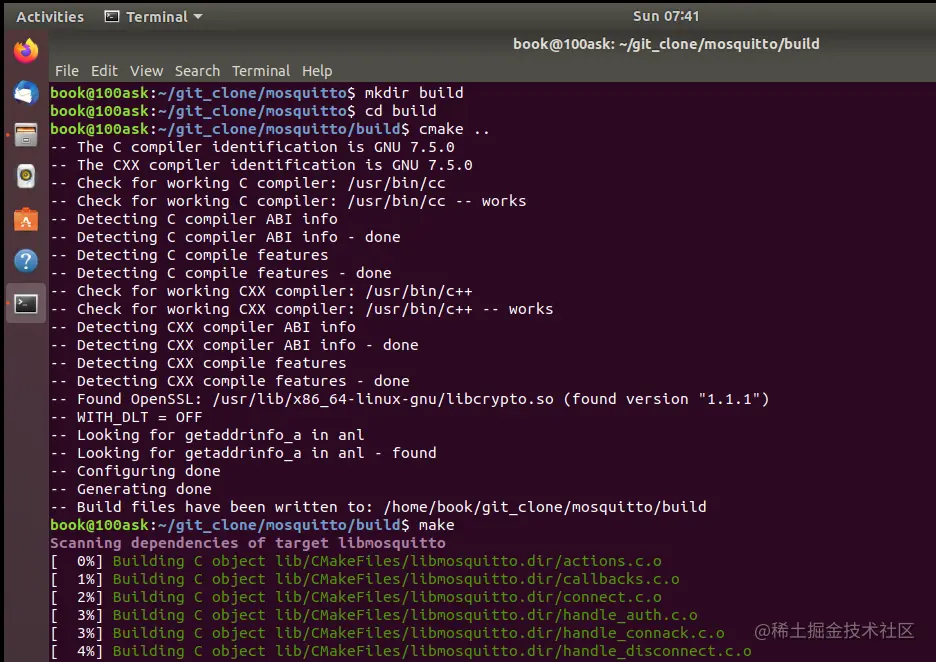Open the Terminal menu in menubar
The height and width of the screenshot is (662, 936).
[261, 71]
